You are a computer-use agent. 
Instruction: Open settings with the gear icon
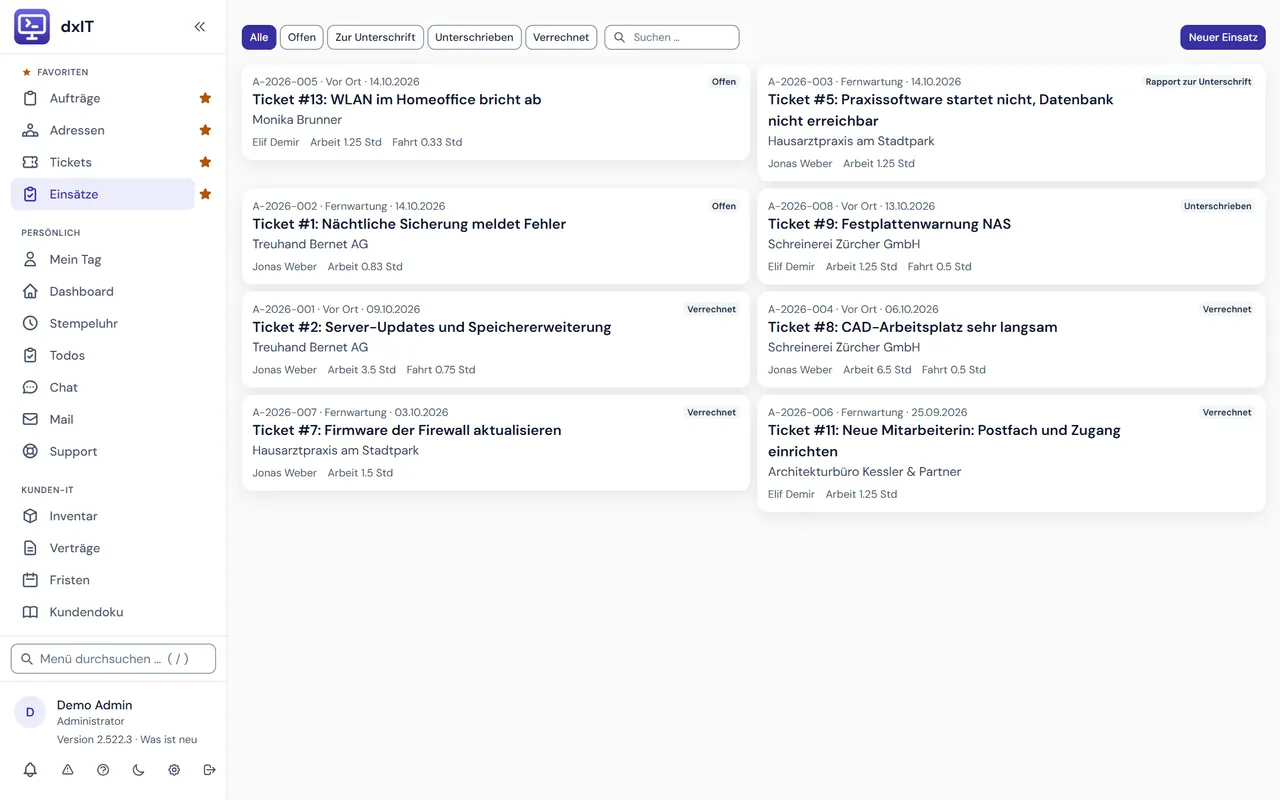174,770
